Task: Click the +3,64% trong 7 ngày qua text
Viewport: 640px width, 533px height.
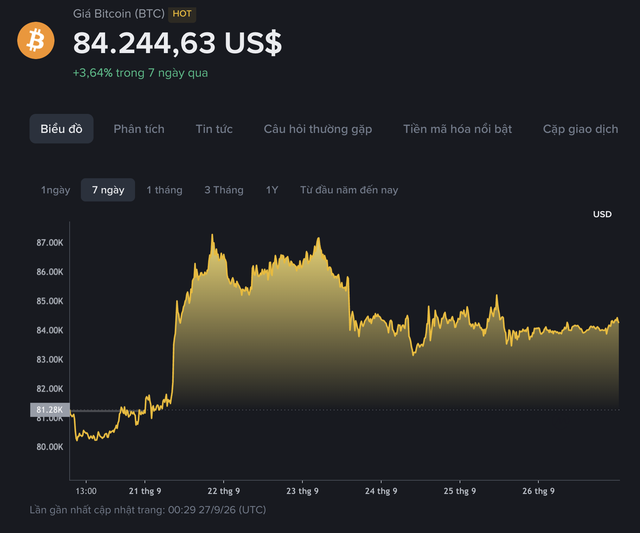Action: [x=140, y=73]
